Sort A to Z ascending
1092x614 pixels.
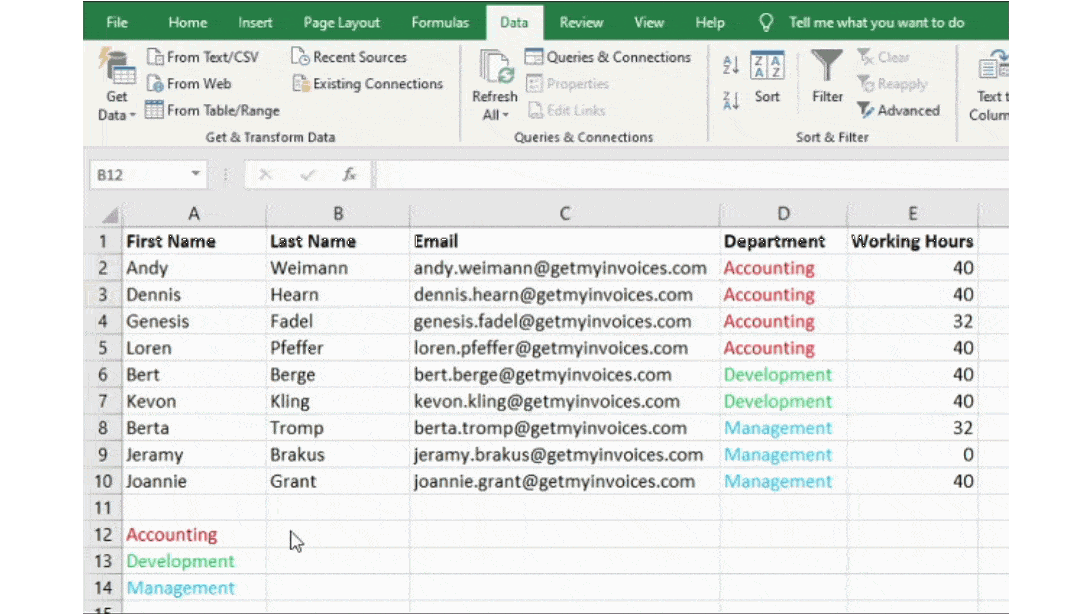[x=731, y=66]
